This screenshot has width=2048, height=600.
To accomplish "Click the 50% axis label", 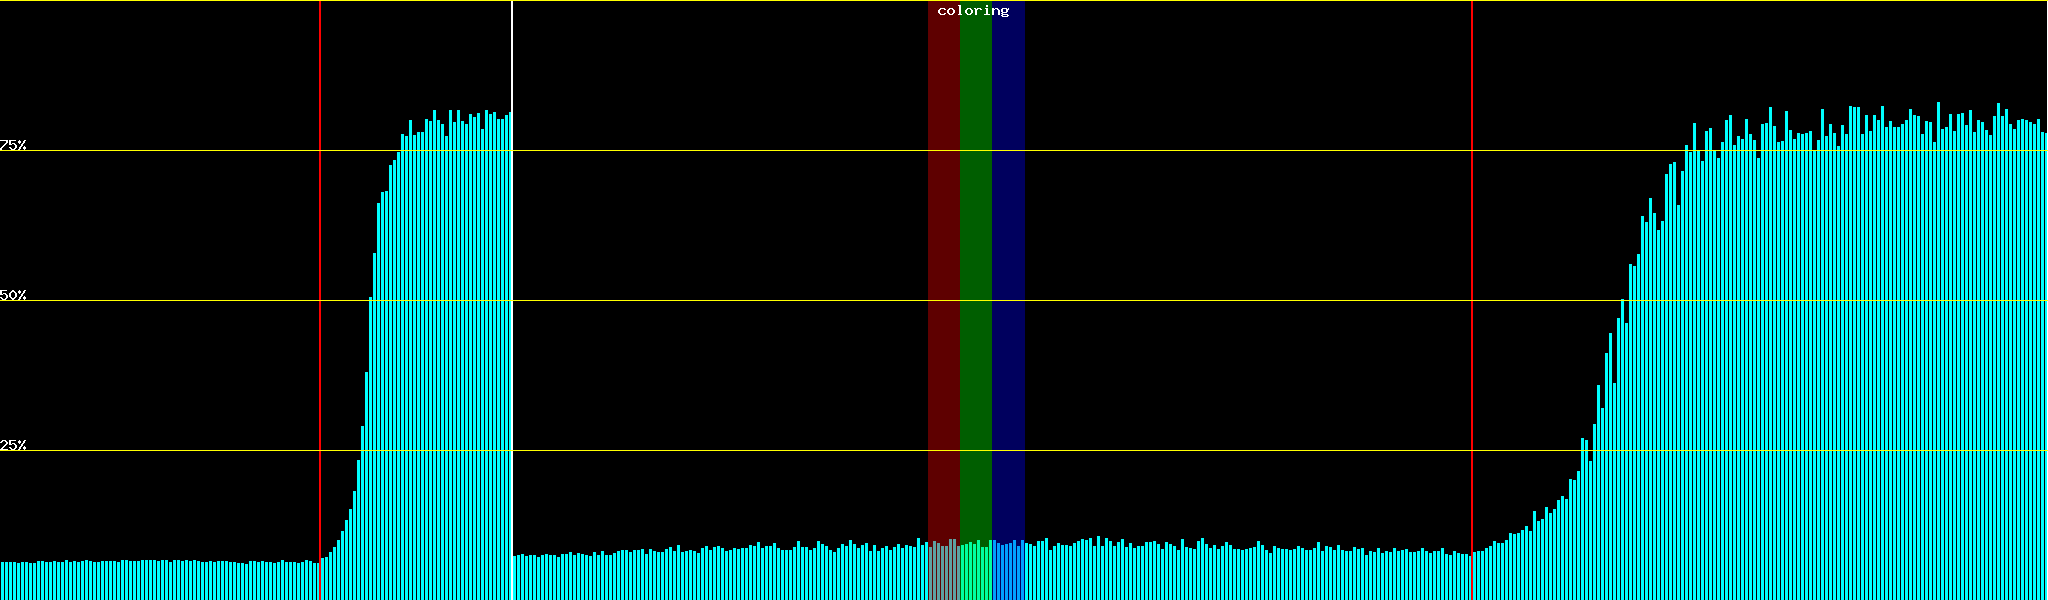I will click(x=13, y=295).
